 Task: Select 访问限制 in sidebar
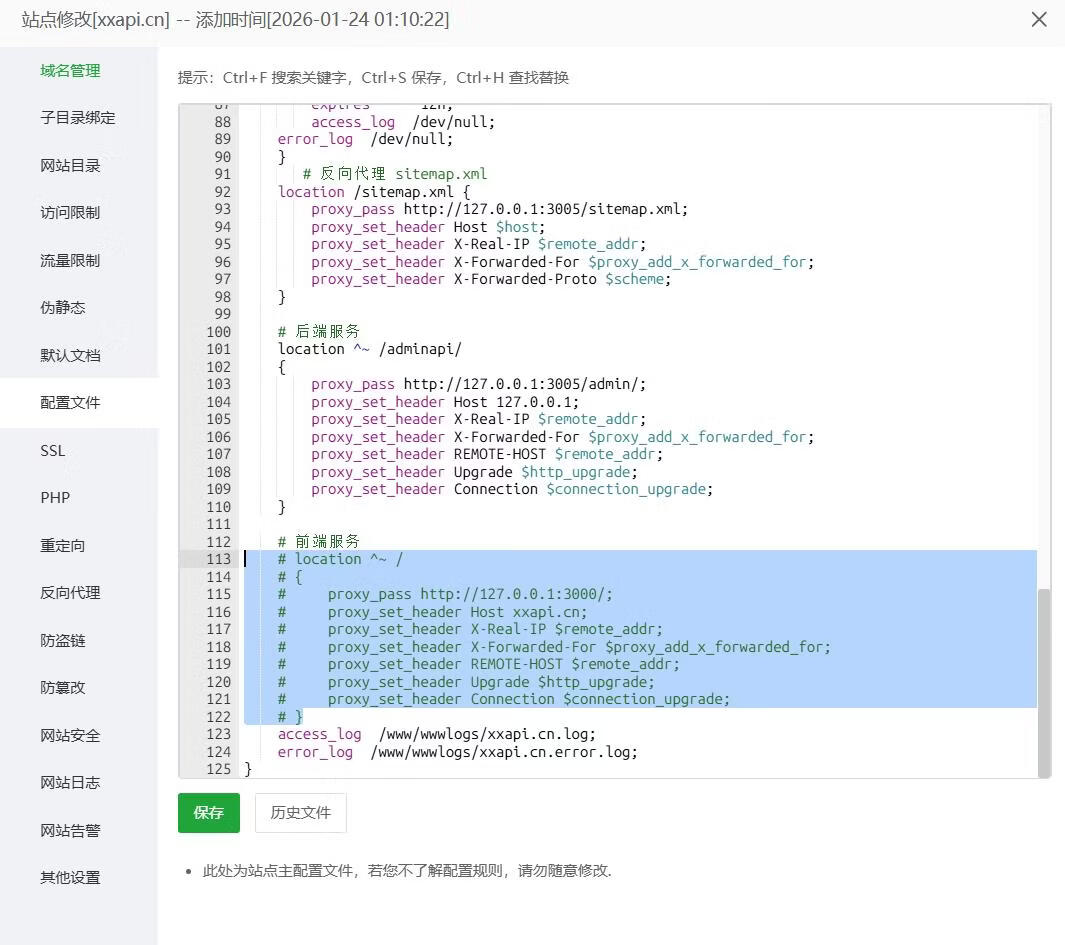(x=70, y=213)
